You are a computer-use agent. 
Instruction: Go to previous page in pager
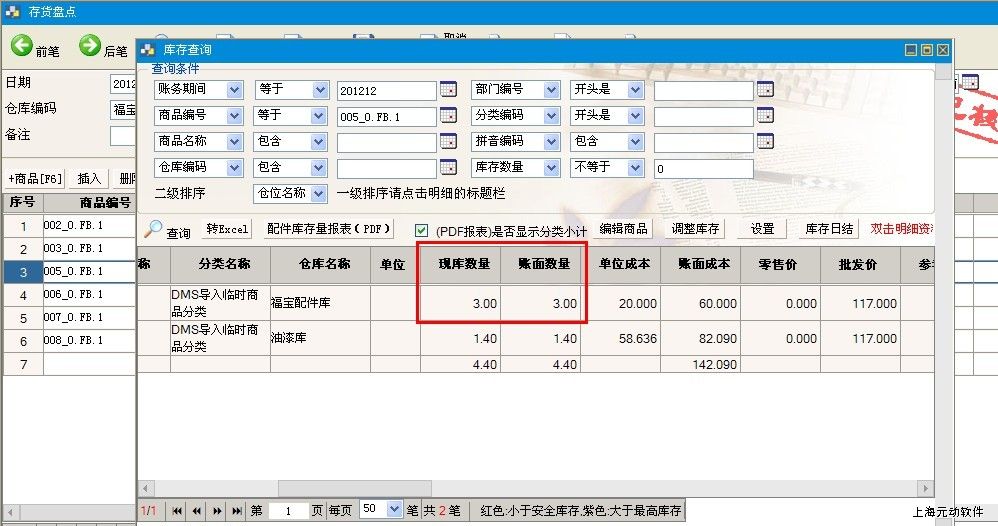click(197, 511)
